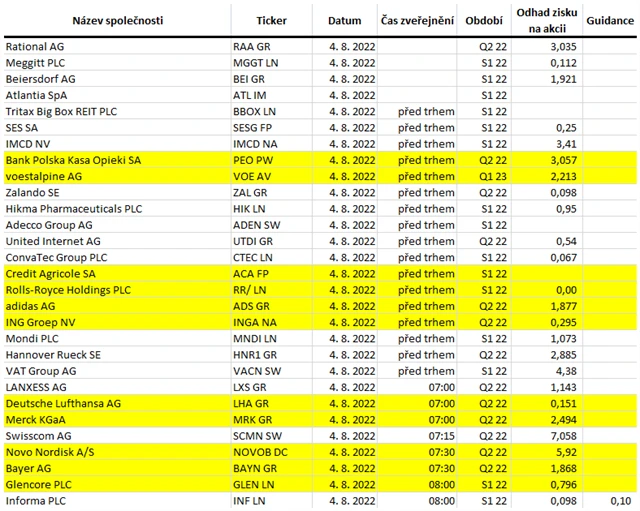Select the "Odhad zisku na akcii" header

coord(545,20)
